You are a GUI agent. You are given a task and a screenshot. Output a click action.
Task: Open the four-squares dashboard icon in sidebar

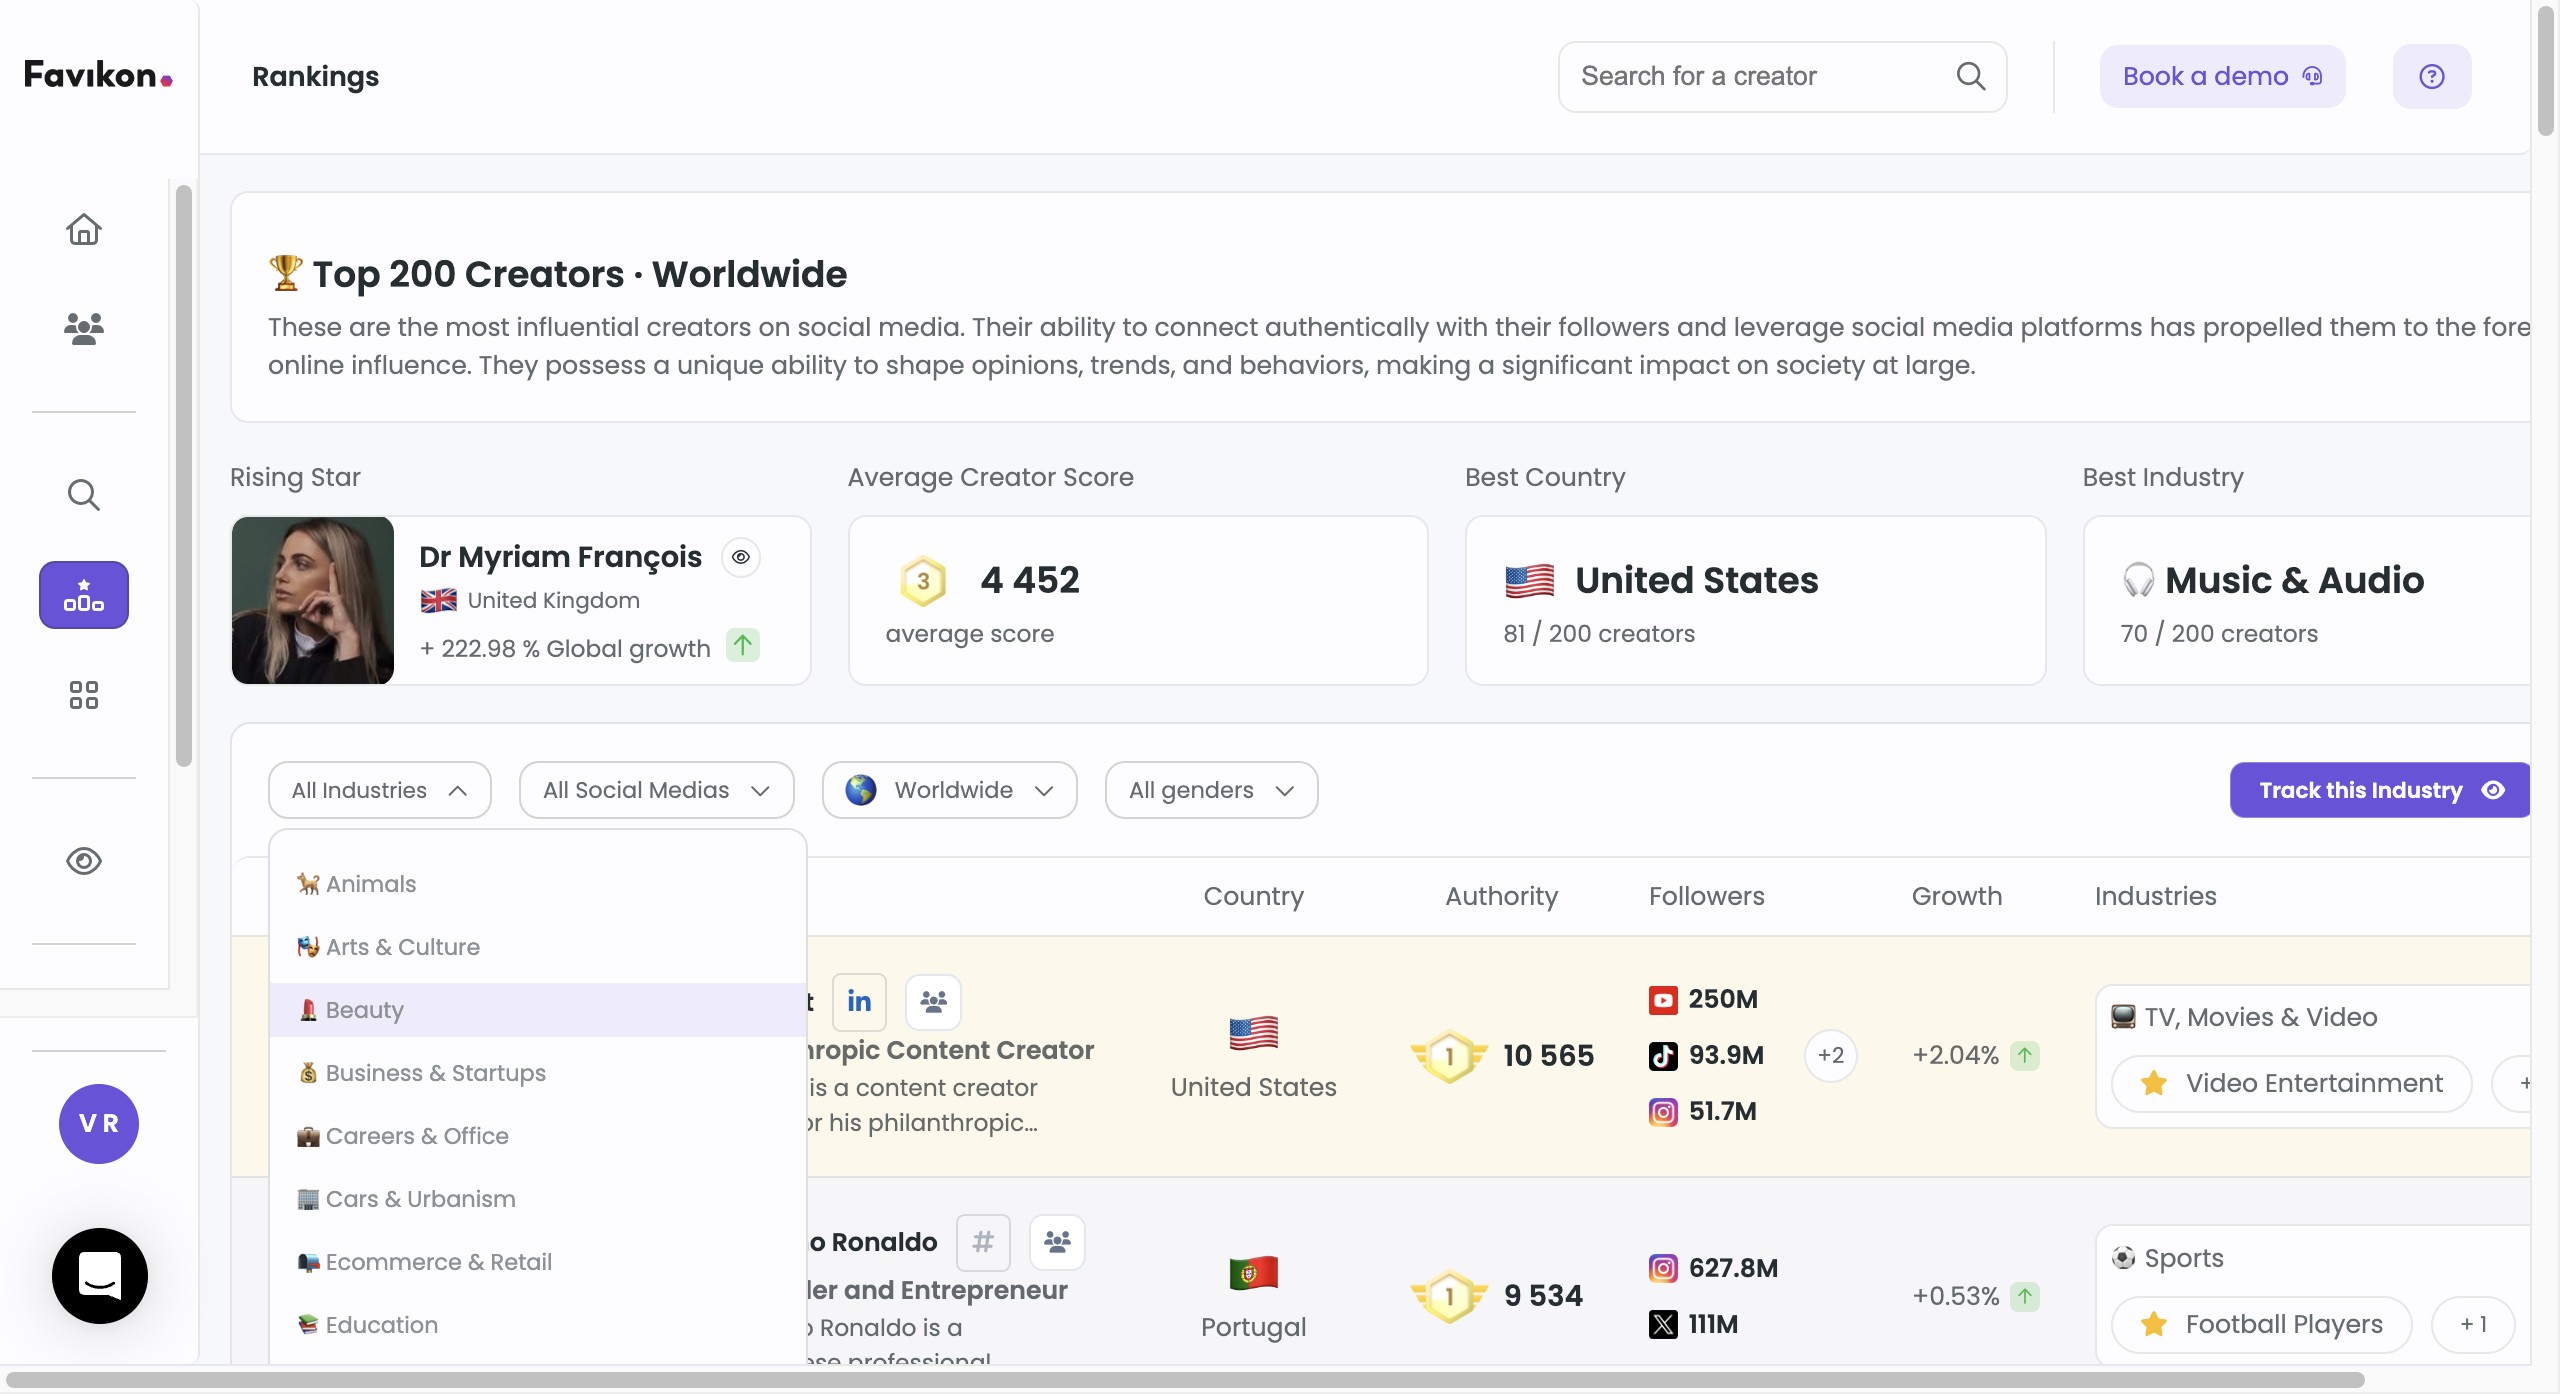(84, 695)
